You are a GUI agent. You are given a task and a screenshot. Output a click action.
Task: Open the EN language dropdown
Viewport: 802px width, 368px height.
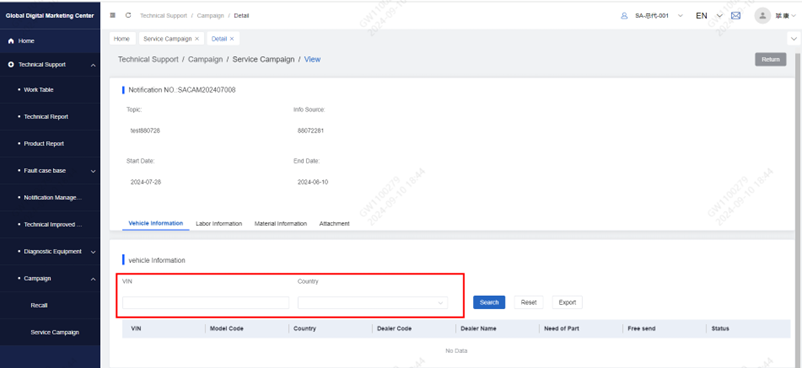[720, 16]
